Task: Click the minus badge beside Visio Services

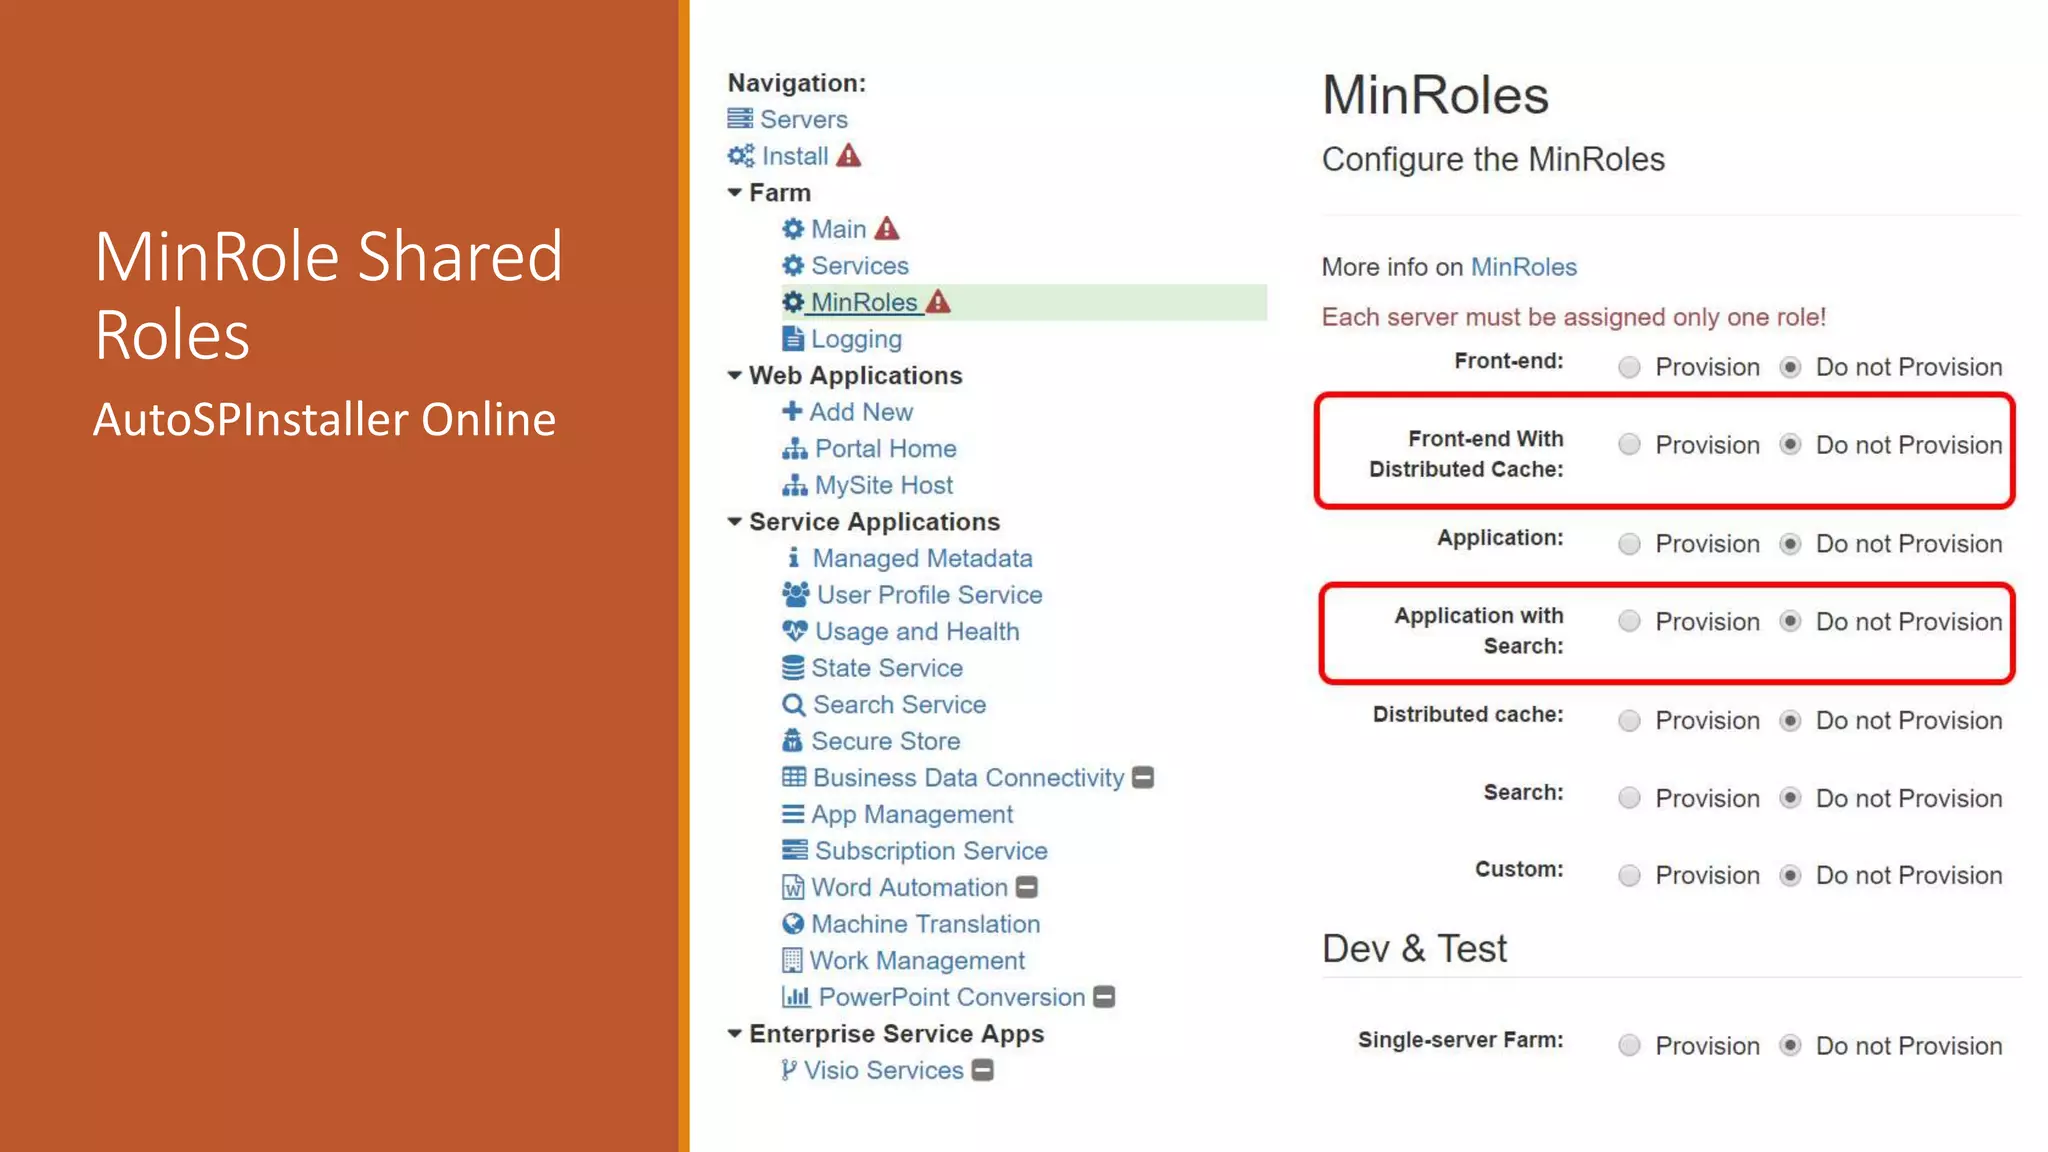Action: 983,1070
